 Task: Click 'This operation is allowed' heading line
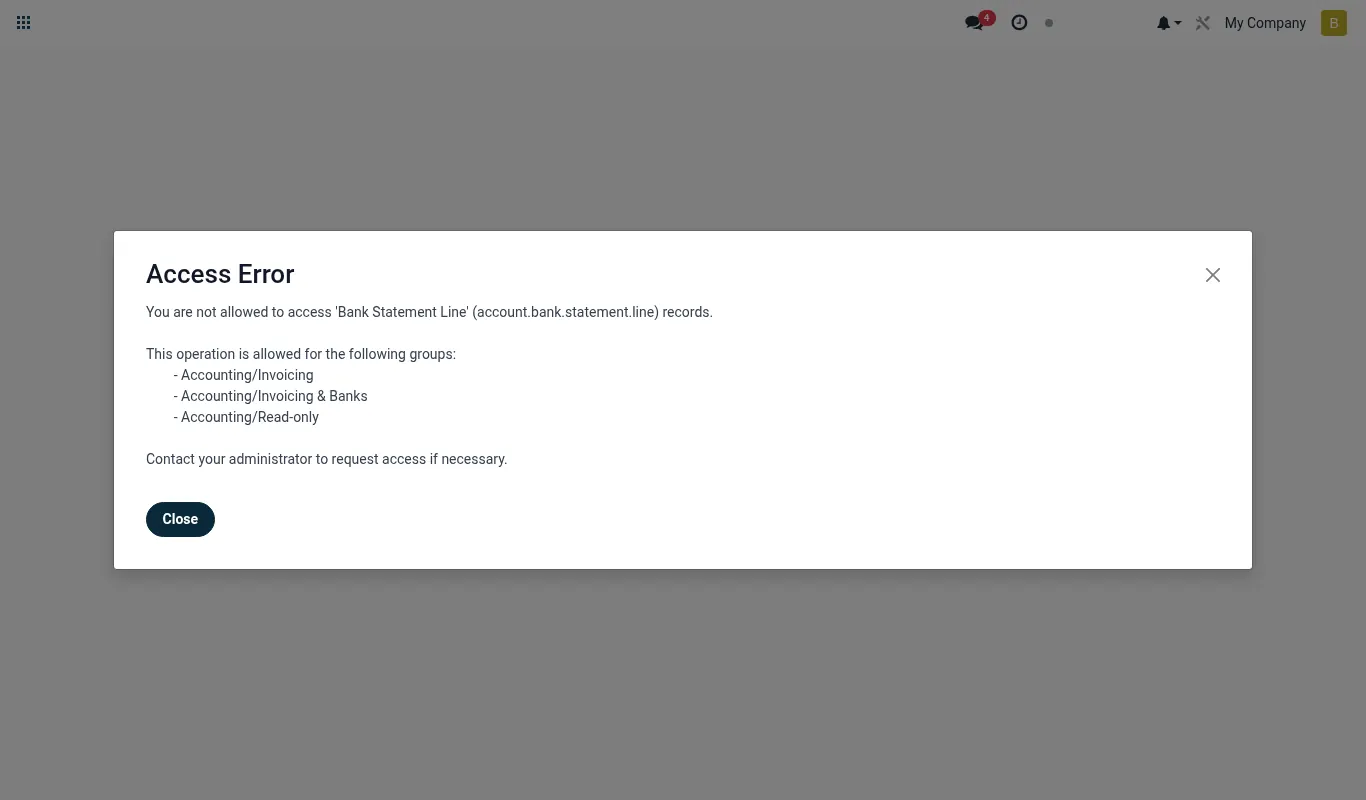(x=301, y=354)
